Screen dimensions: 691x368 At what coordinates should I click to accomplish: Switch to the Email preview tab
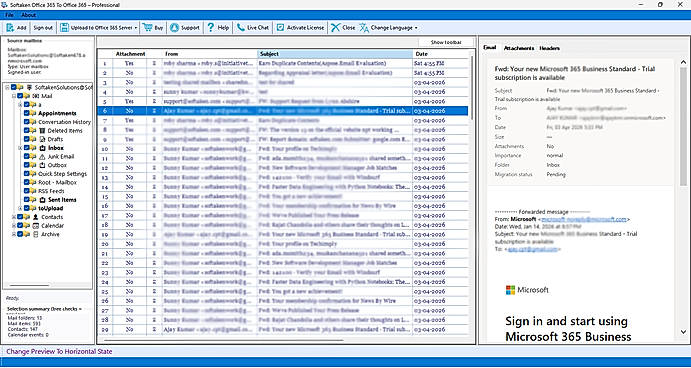[490, 48]
